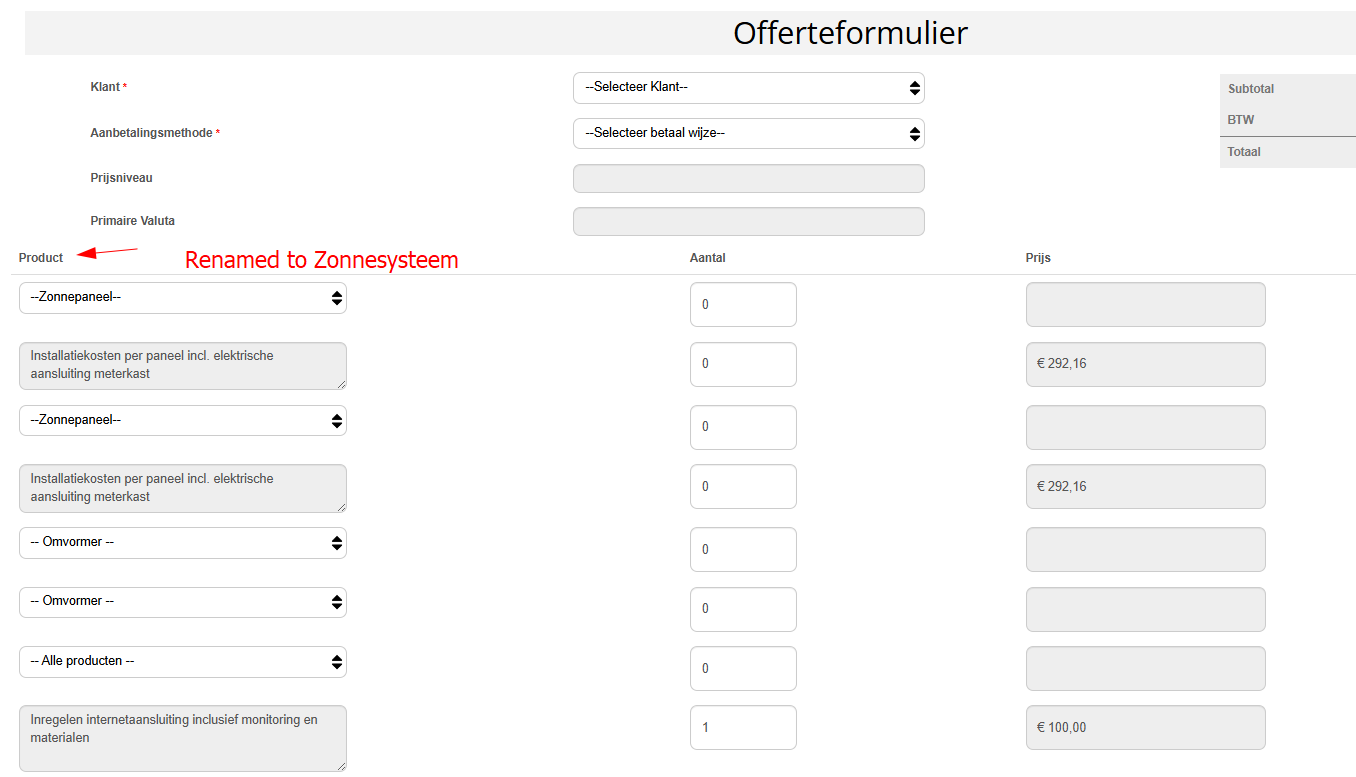Expand the Alle producten dropdown
The width and height of the screenshot is (1356, 777).
183,662
